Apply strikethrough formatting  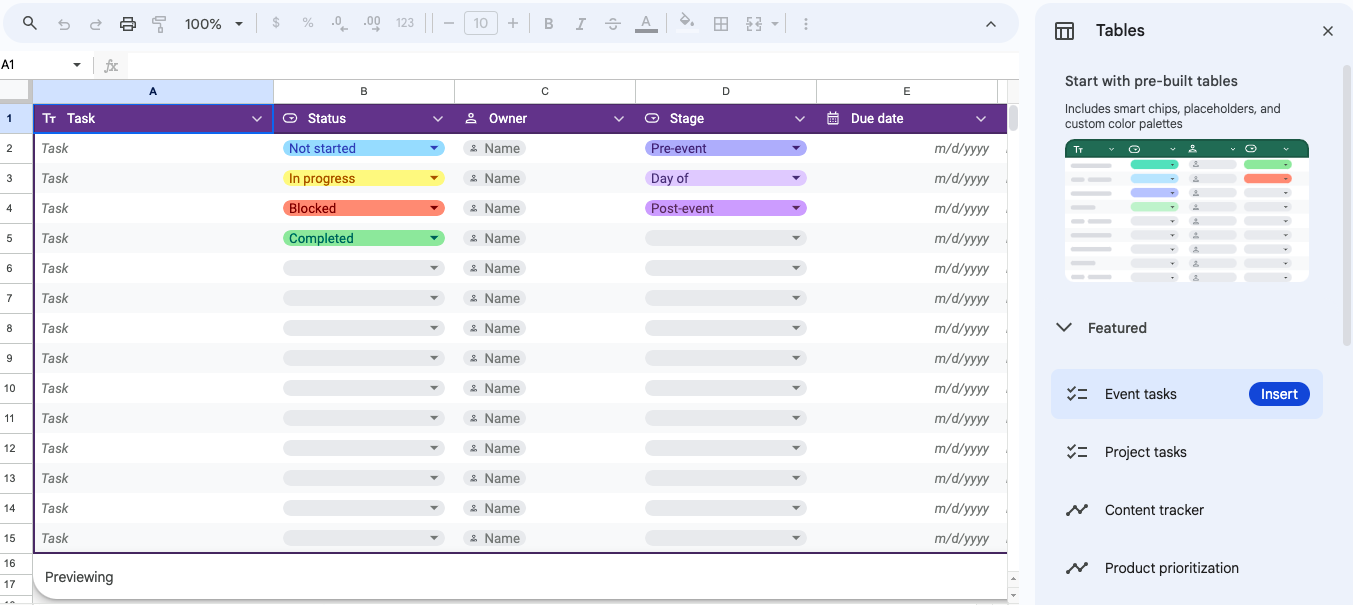pos(613,24)
